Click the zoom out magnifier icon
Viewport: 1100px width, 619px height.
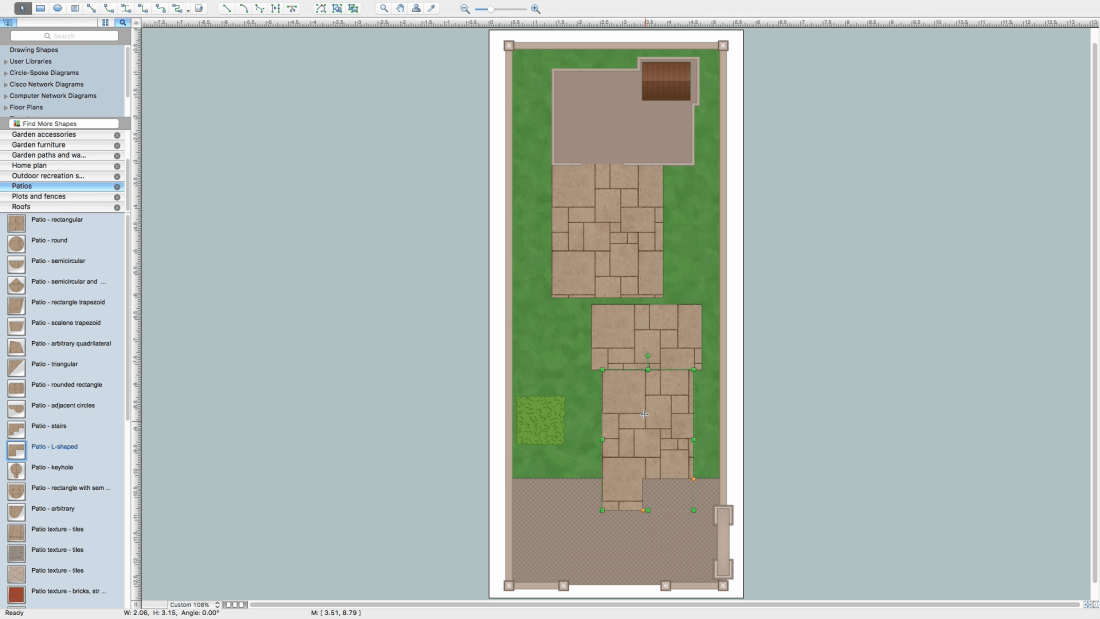[465, 9]
